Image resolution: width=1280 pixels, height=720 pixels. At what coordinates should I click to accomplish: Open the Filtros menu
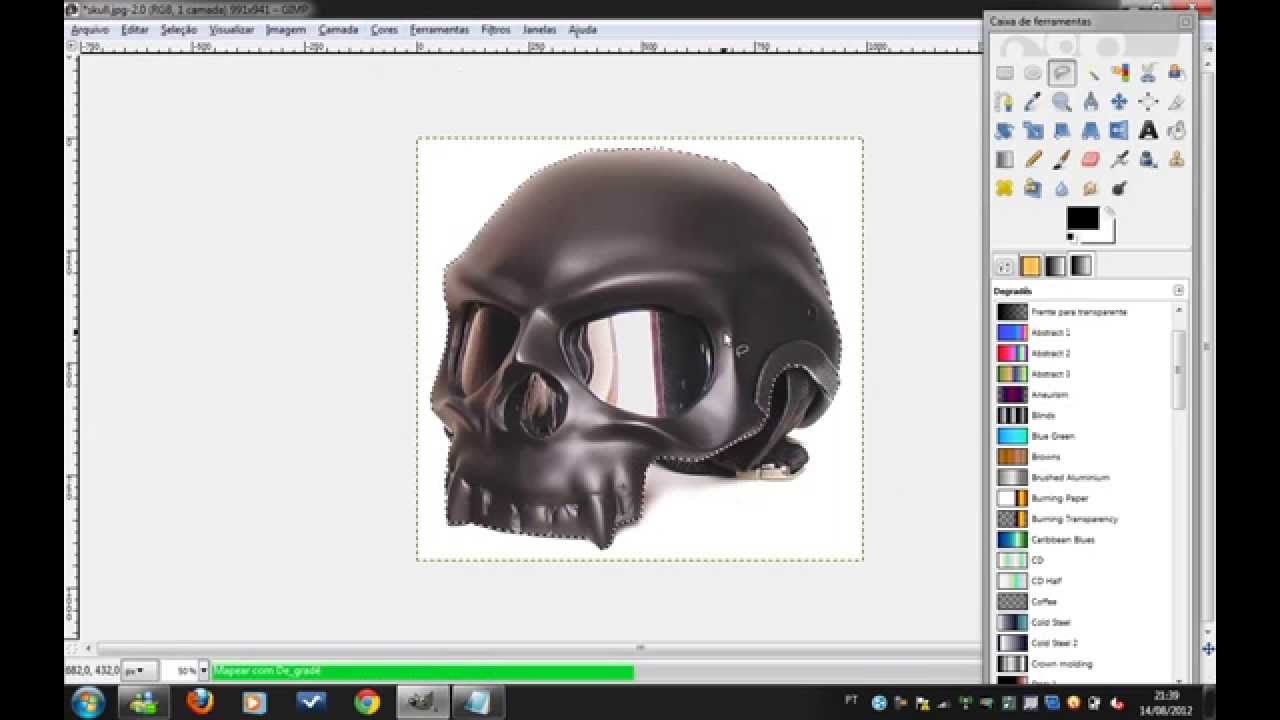point(496,30)
